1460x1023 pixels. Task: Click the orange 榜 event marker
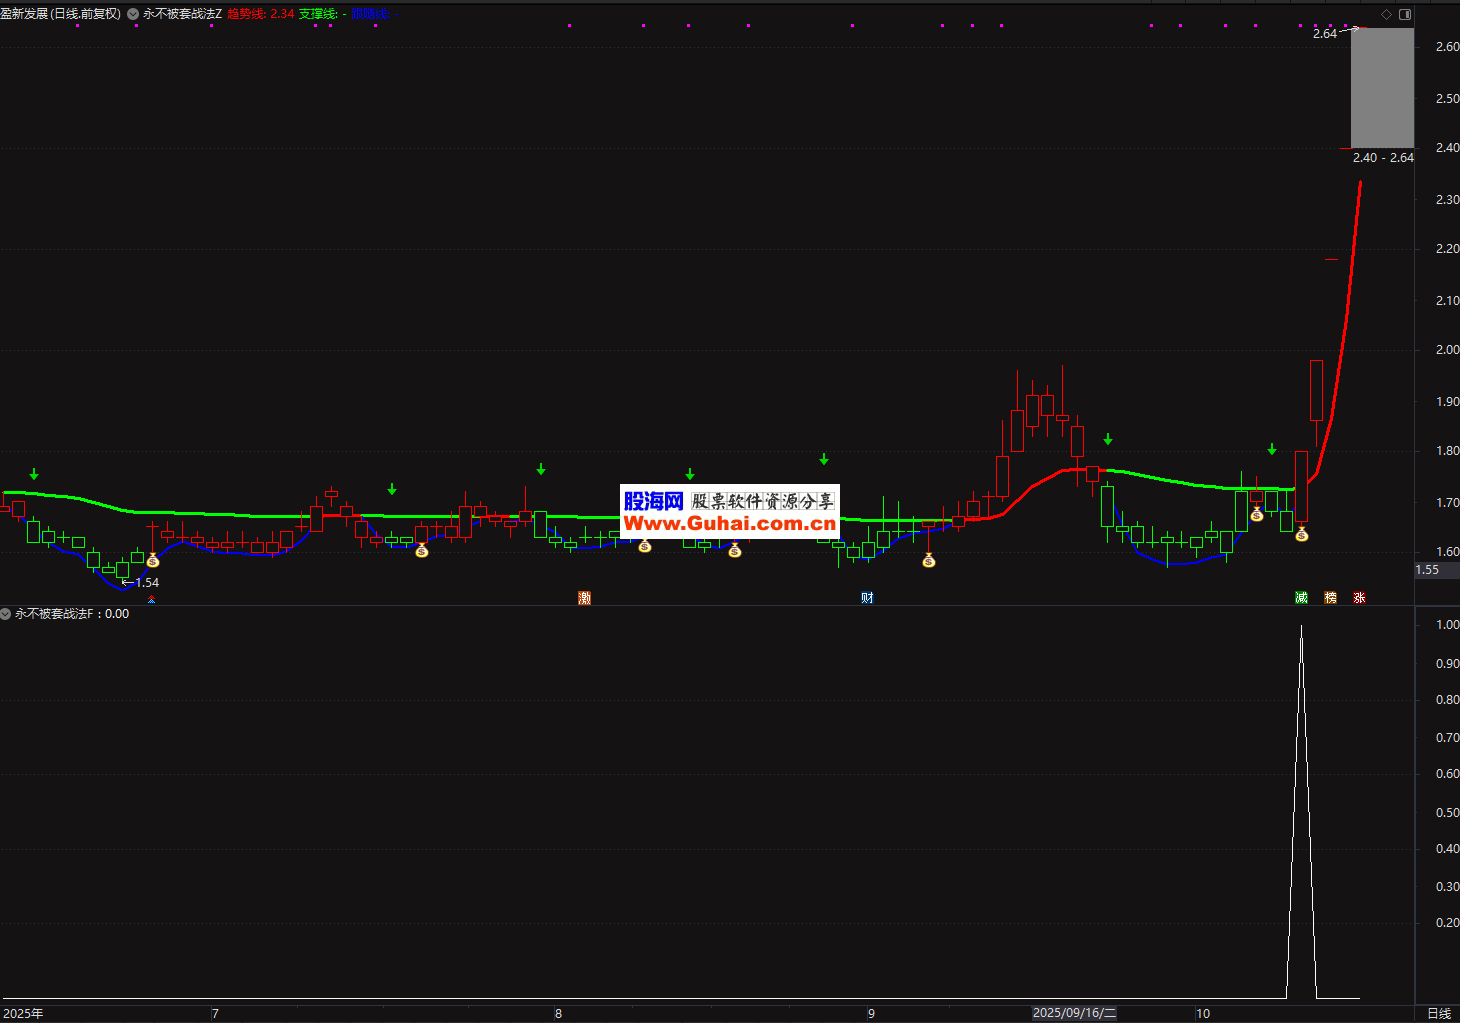pyautogui.click(x=1330, y=598)
